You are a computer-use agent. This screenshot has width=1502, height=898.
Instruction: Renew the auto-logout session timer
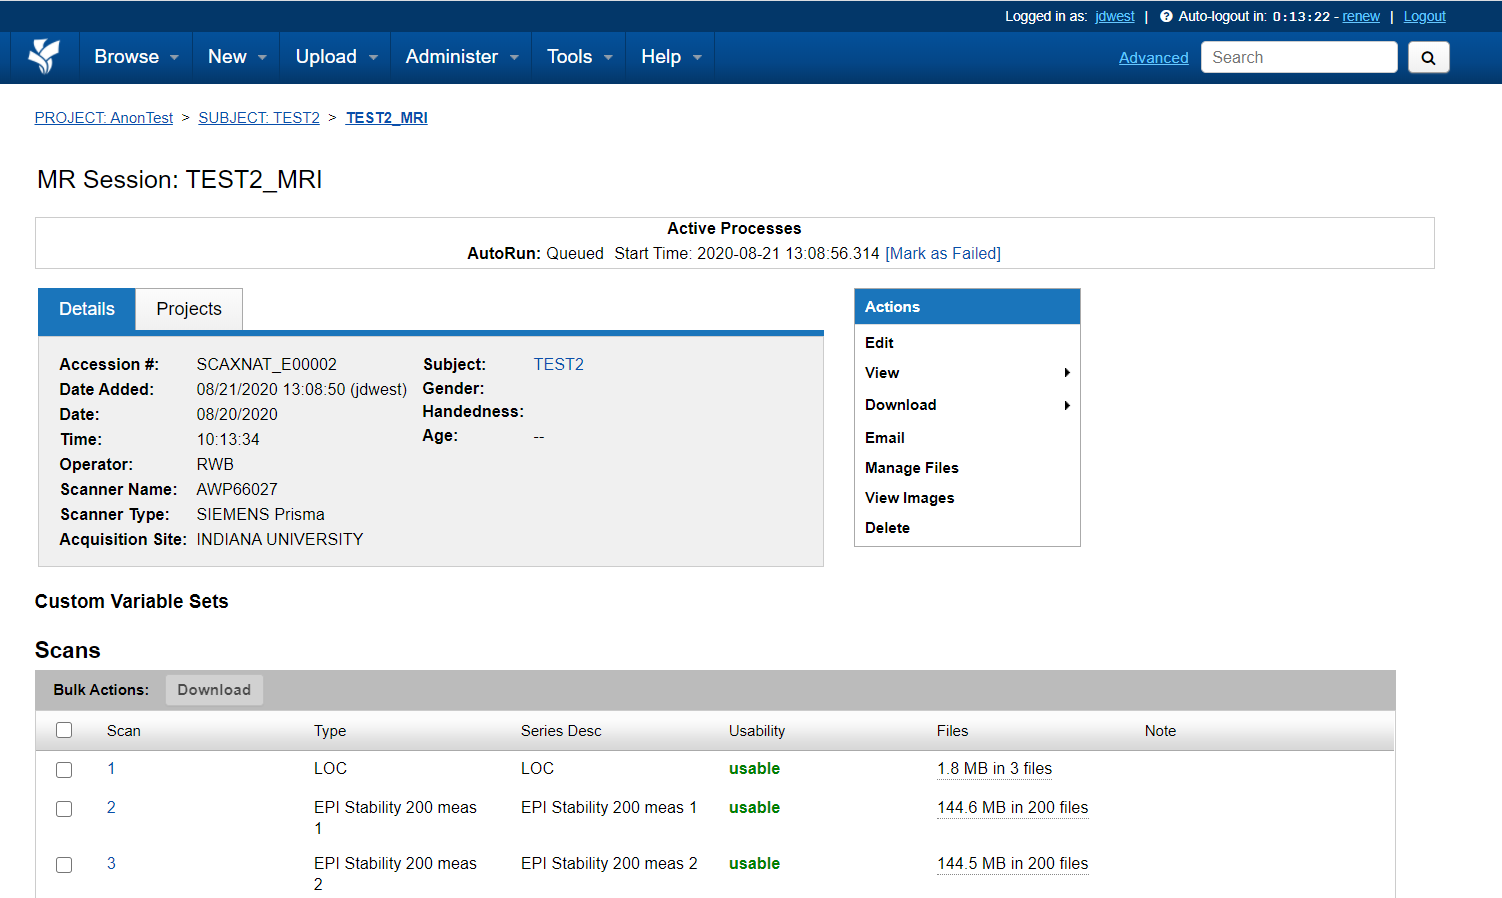point(1360,16)
